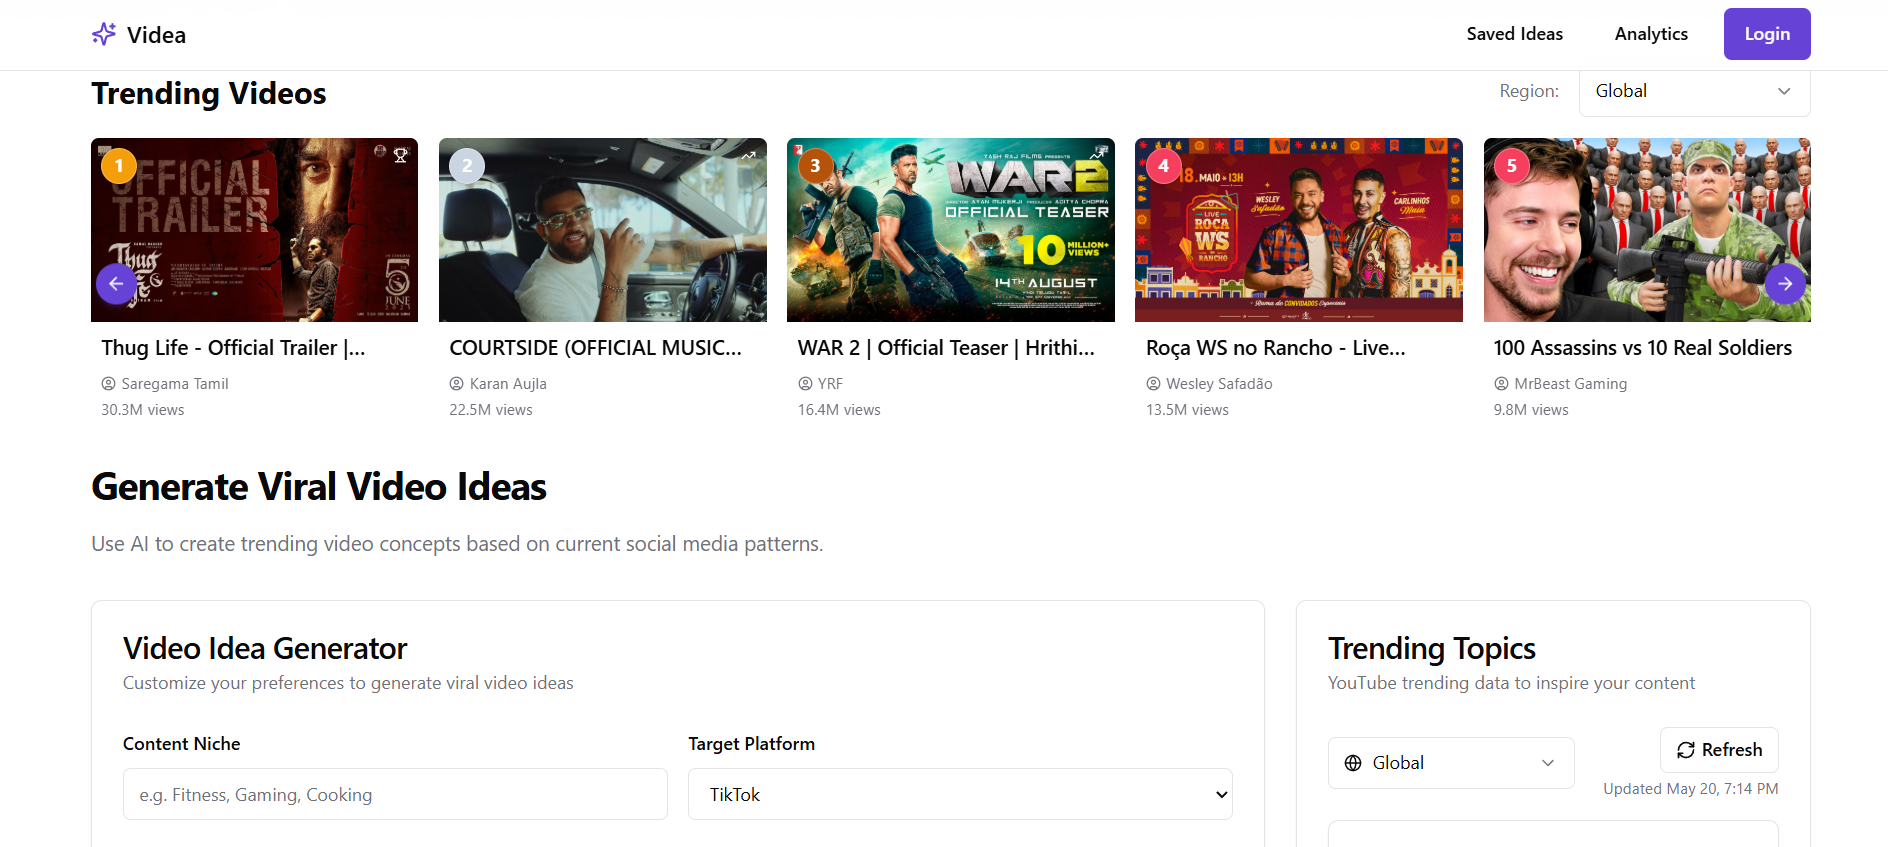Click the user icon beside Wesley Safadão
Image resolution: width=1888 pixels, height=847 pixels.
coord(1153,384)
